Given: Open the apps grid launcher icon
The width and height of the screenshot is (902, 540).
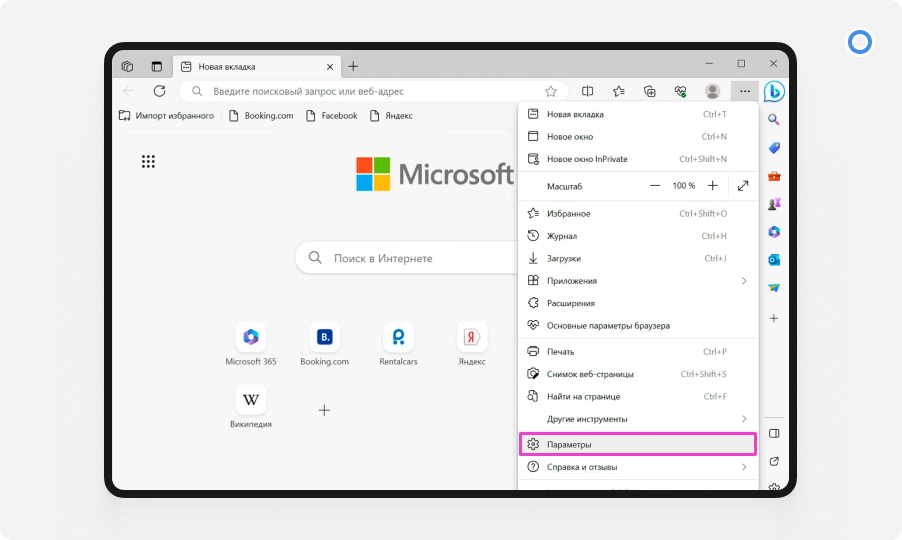Looking at the screenshot, I should click(148, 162).
